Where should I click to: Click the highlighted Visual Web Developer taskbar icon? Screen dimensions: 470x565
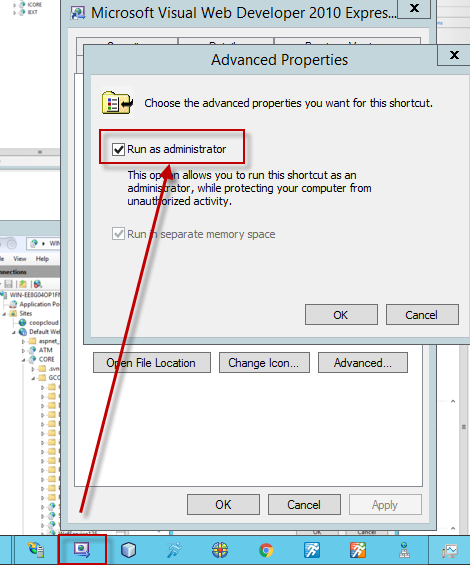(82, 550)
